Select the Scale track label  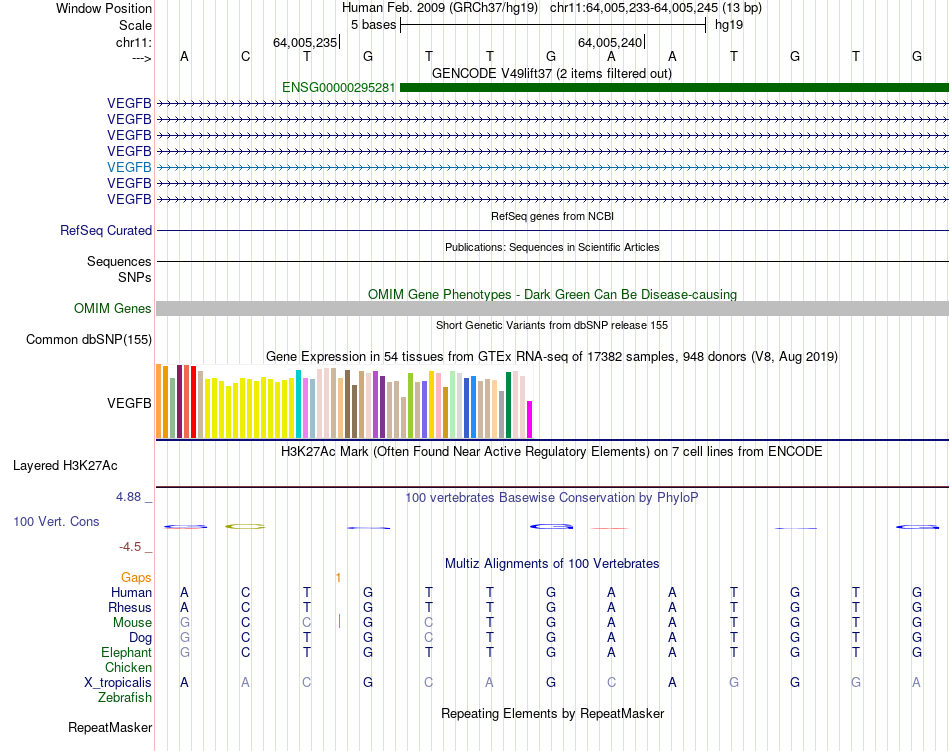pos(135,25)
